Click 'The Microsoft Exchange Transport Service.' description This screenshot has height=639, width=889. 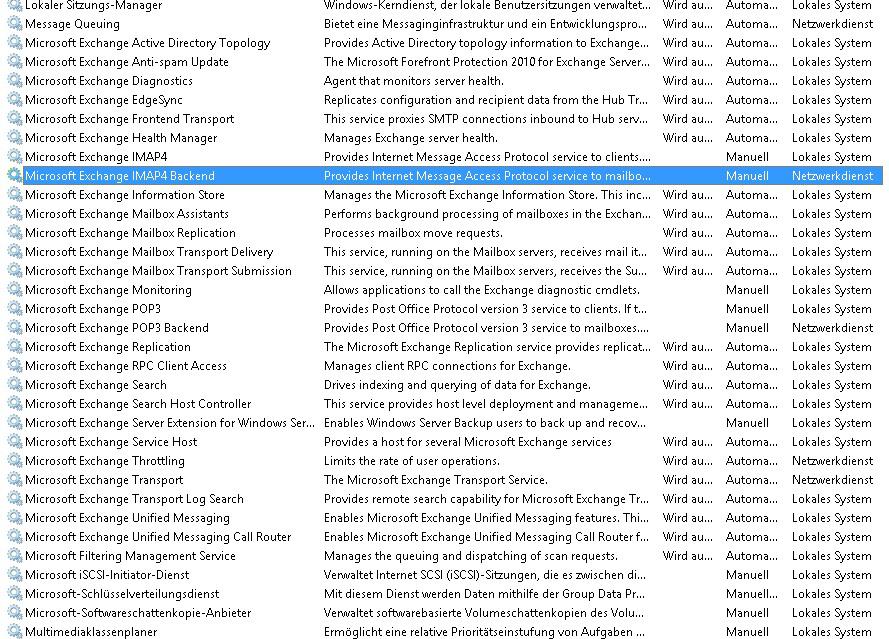point(435,480)
